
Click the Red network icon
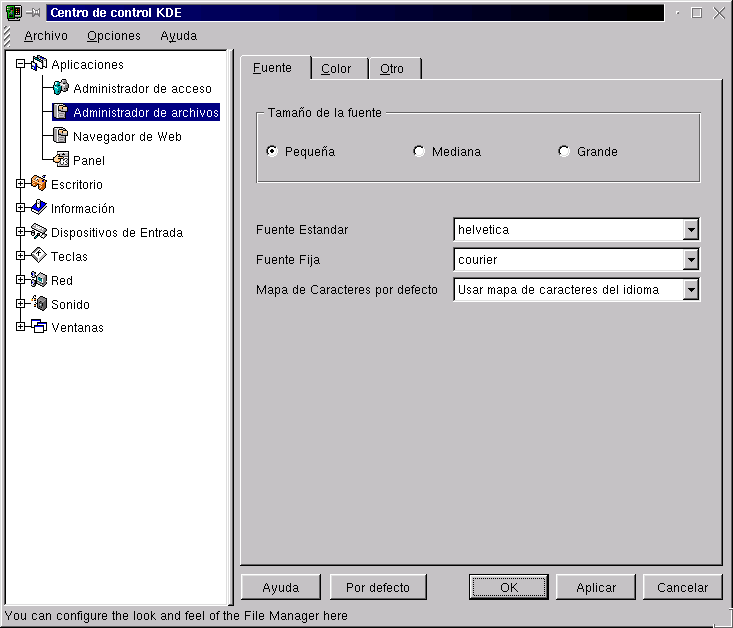[39, 280]
